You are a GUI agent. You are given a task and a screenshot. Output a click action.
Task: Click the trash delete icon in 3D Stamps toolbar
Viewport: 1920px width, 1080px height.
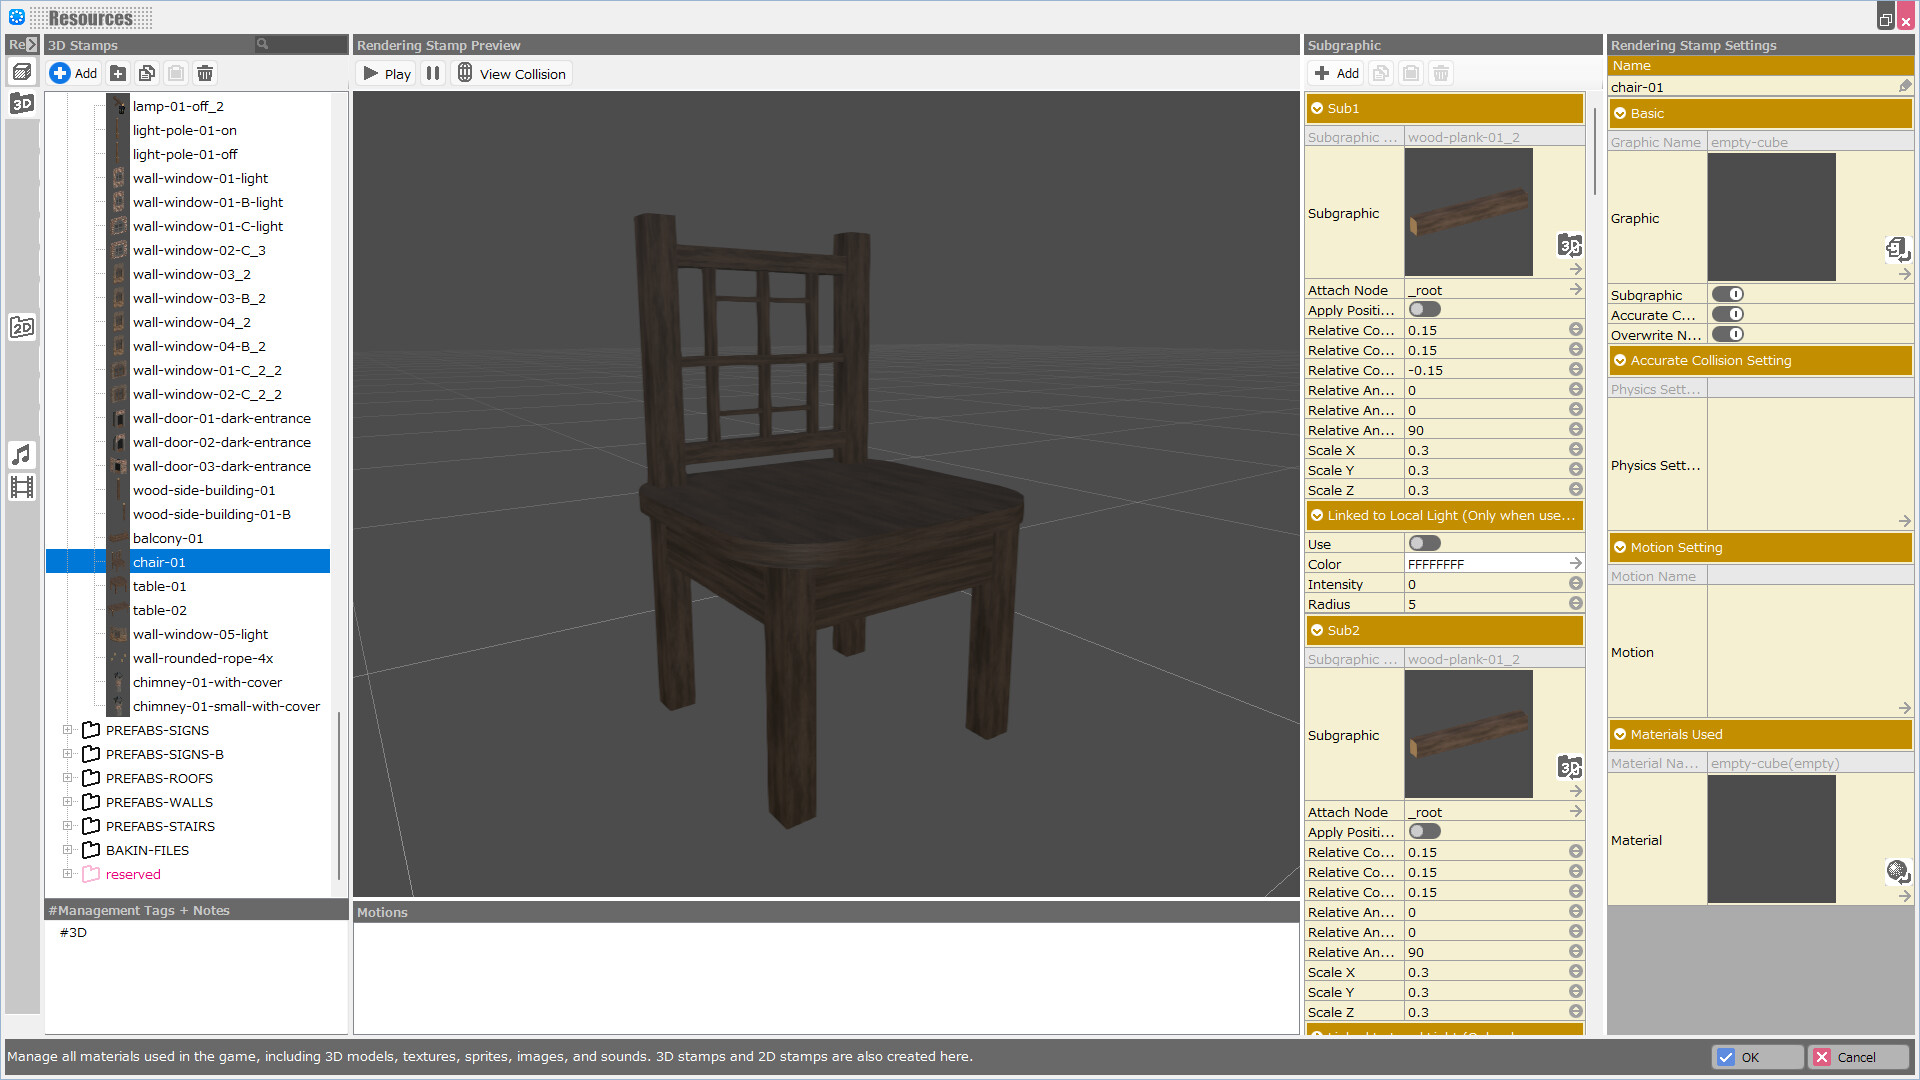click(x=205, y=73)
